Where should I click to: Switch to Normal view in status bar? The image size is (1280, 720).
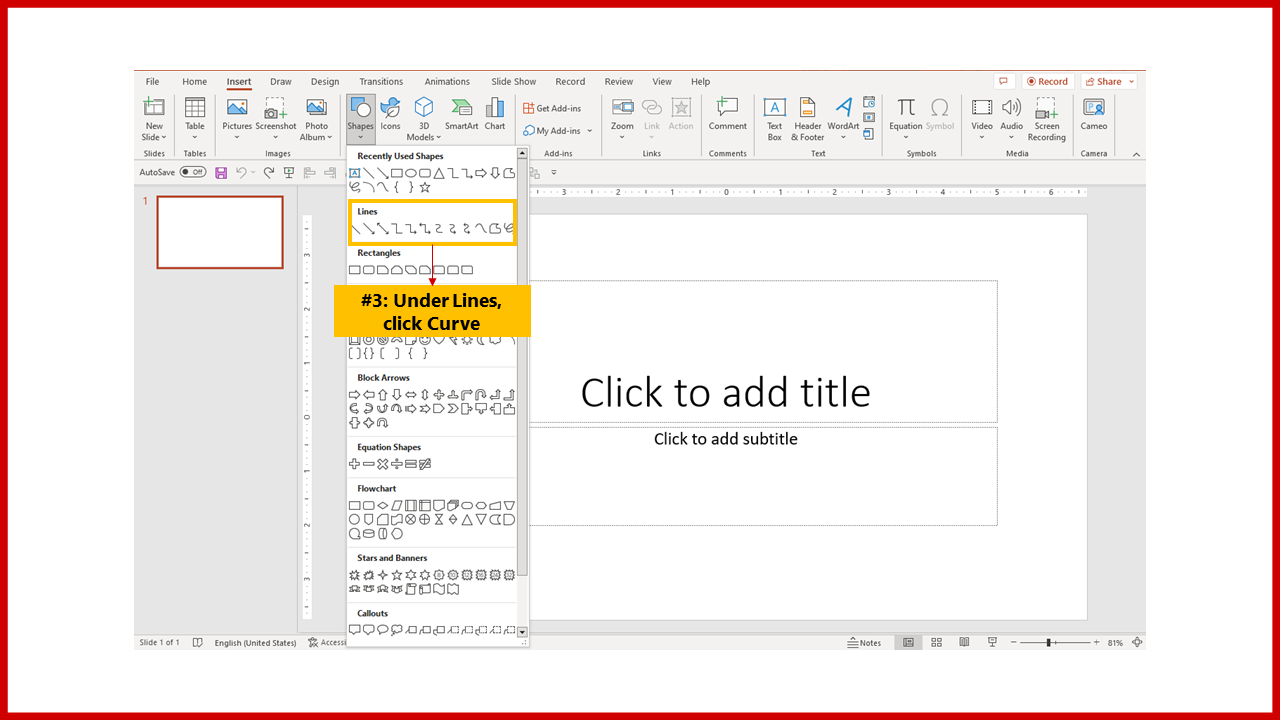909,643
